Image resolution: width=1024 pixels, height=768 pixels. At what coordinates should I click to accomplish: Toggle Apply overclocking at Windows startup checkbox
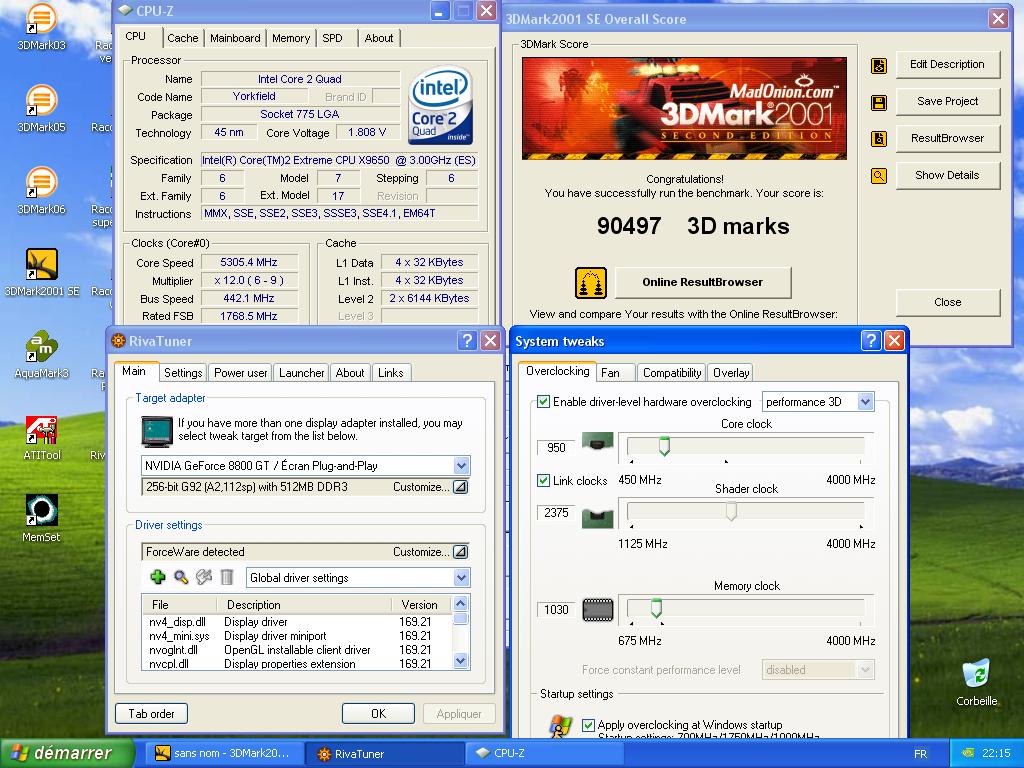pos(588,725)
